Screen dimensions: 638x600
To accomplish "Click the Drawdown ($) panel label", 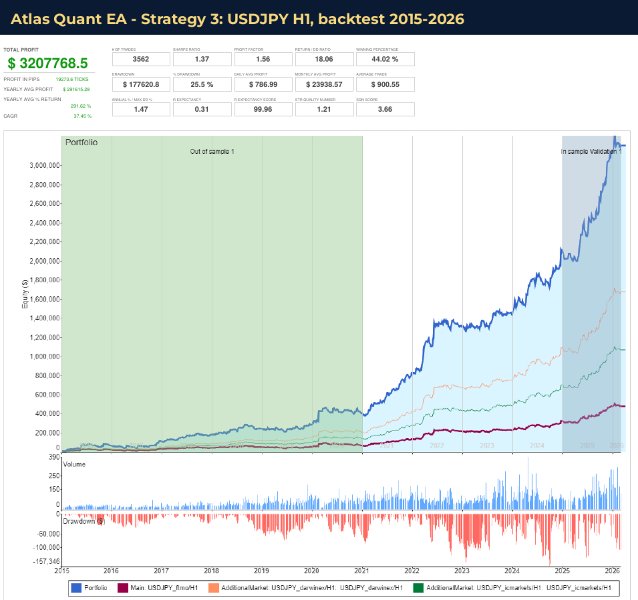I will pyautogui.click(x=84, y=521).
